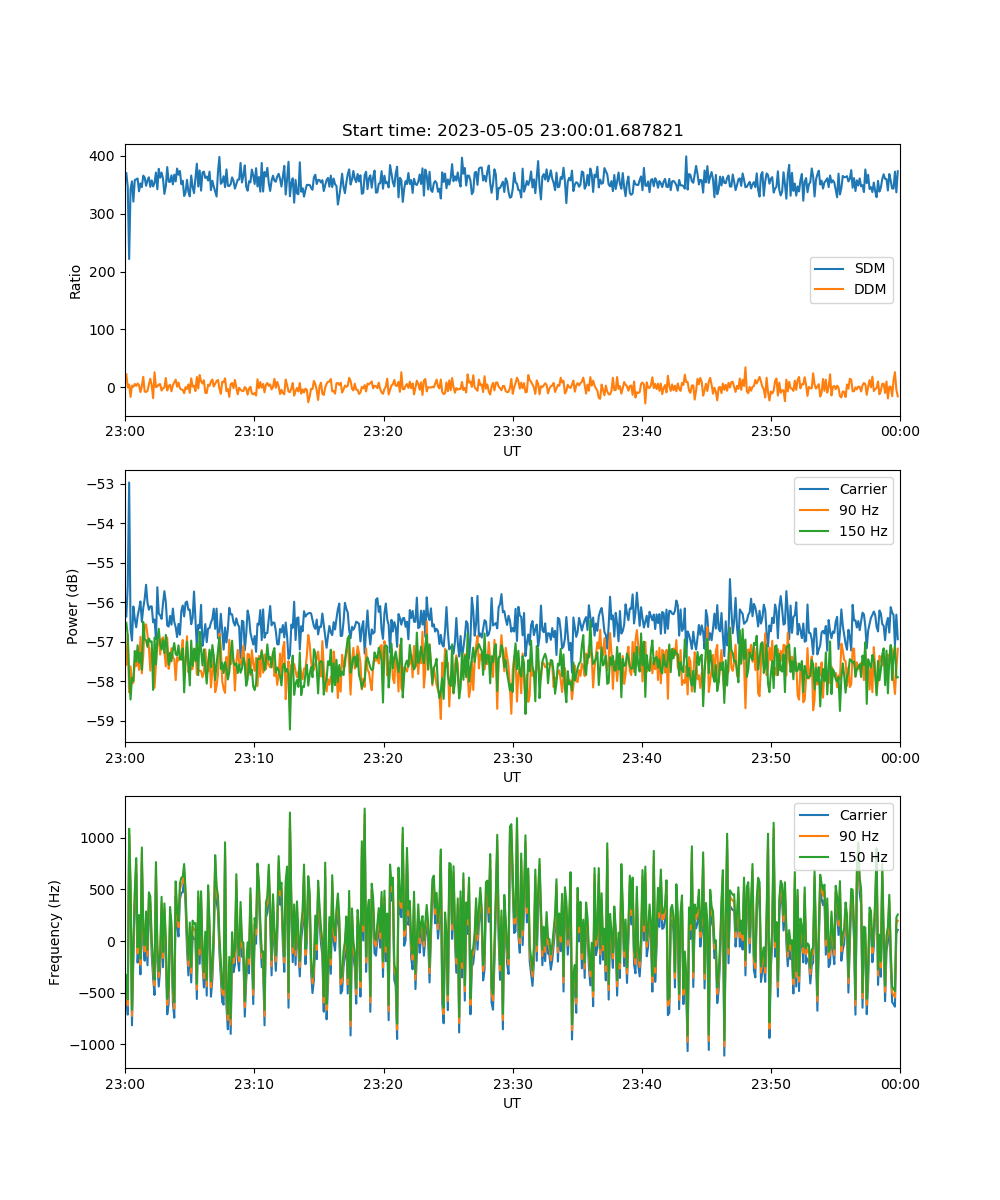The height and width of the screenshot is (1200, 1000).
Task: Click the '0' tick on the Ratio axis
Action: [113, 388]
